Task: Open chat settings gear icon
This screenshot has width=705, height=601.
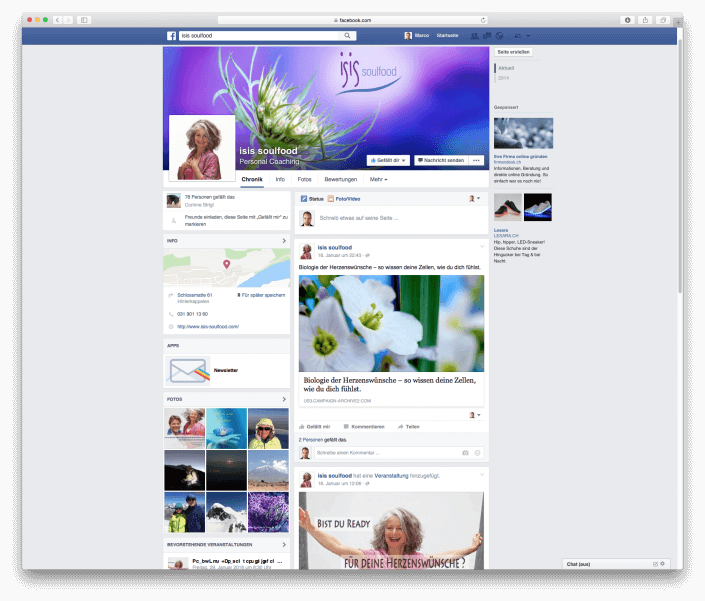Action: point(662,564)
